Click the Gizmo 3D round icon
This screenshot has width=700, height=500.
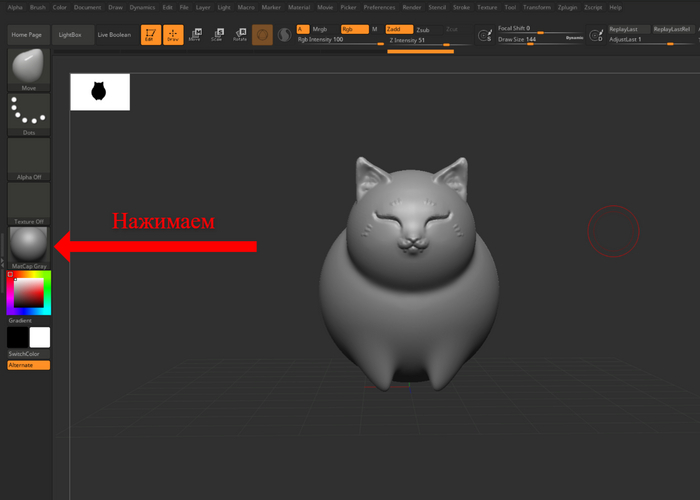click(262, 35)
